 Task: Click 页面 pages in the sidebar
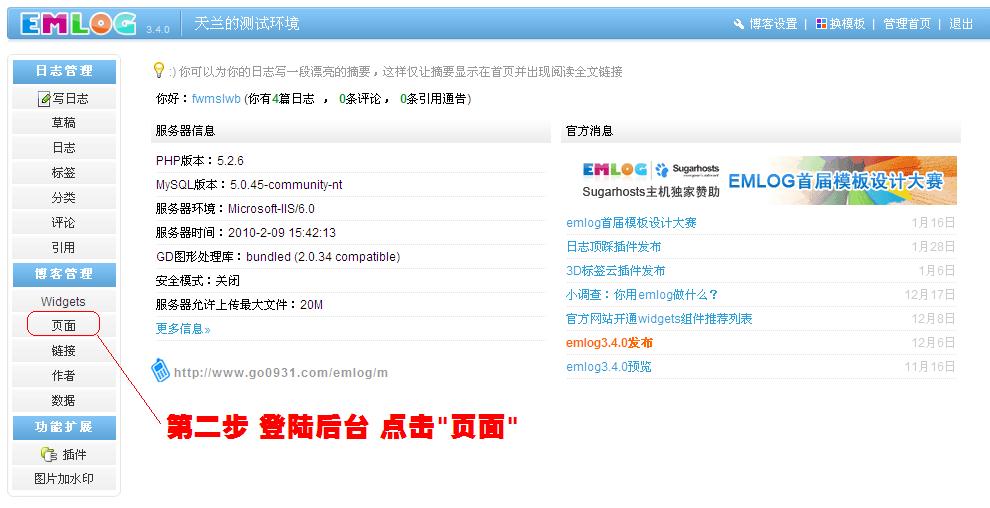(x=64, y=326)
